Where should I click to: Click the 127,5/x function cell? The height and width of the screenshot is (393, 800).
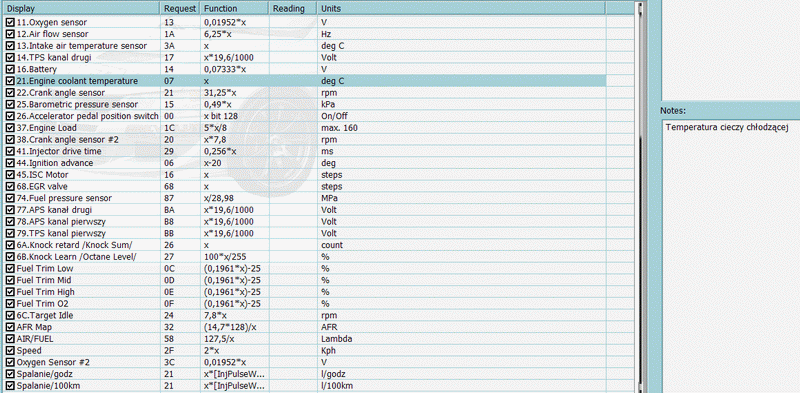[x=234, y=339]
